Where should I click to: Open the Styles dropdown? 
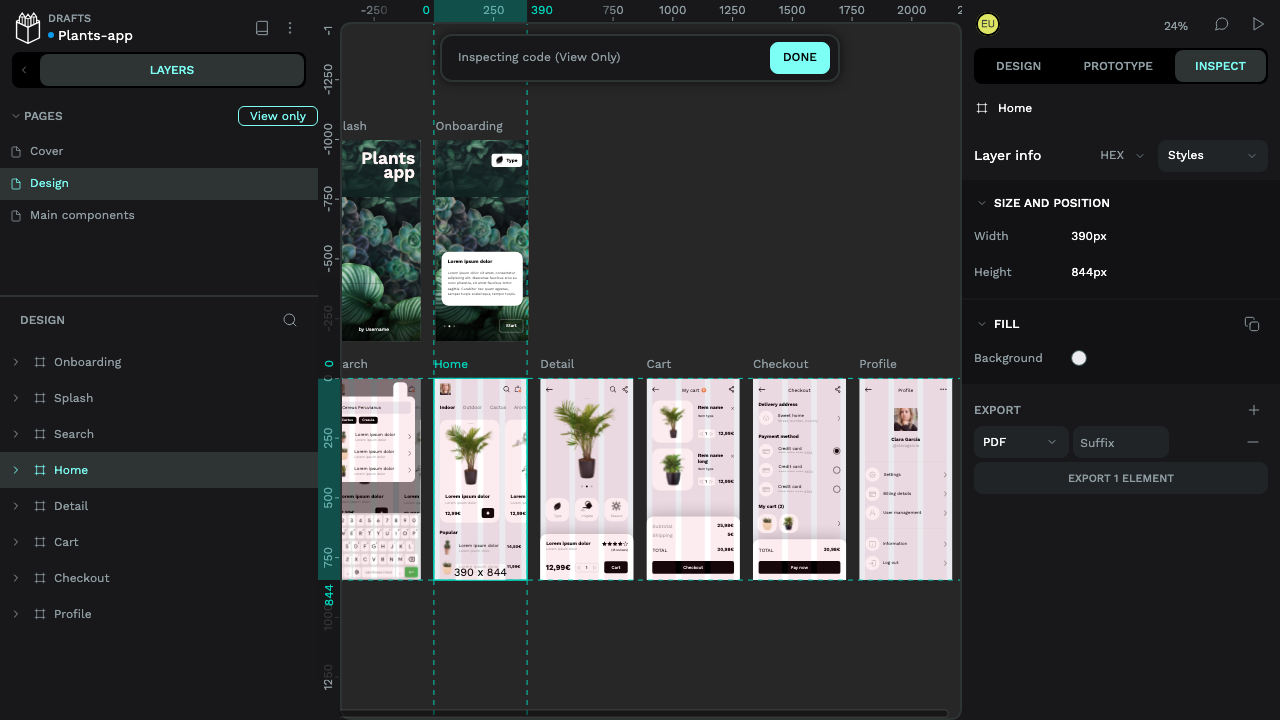(x=1212, y=155)
